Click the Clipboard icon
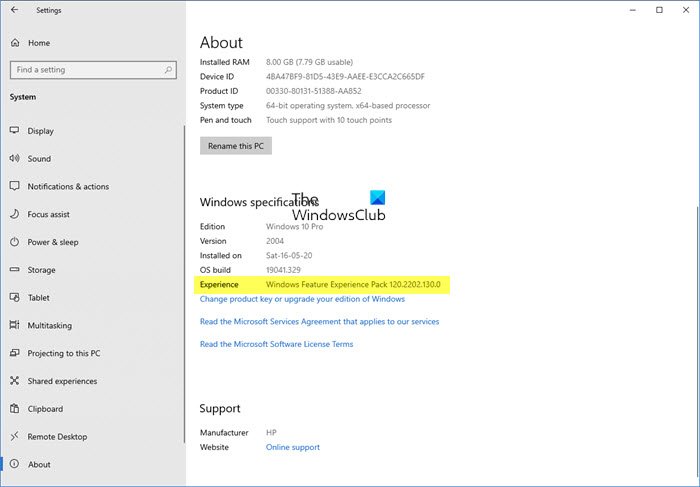 pos(15,408)
